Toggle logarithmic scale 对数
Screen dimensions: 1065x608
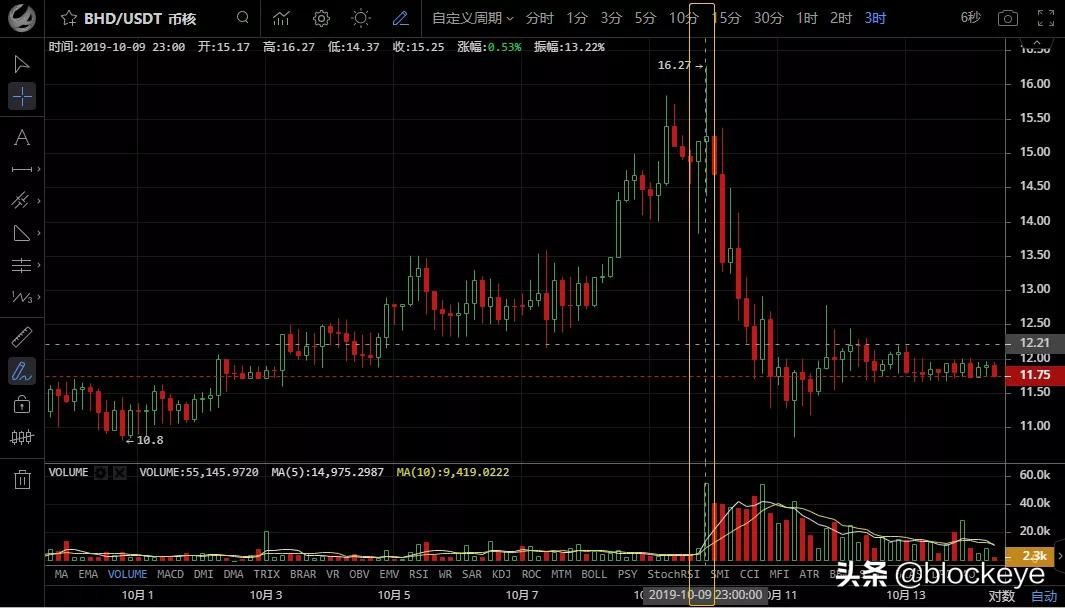click(x=1002, y=596)
